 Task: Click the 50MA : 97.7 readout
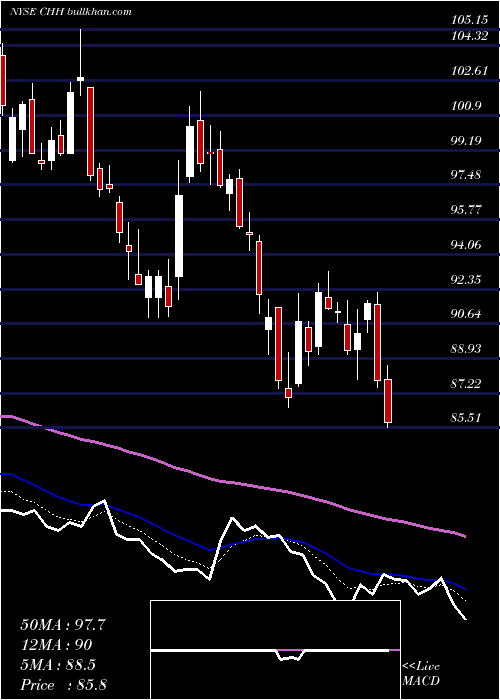63,625
